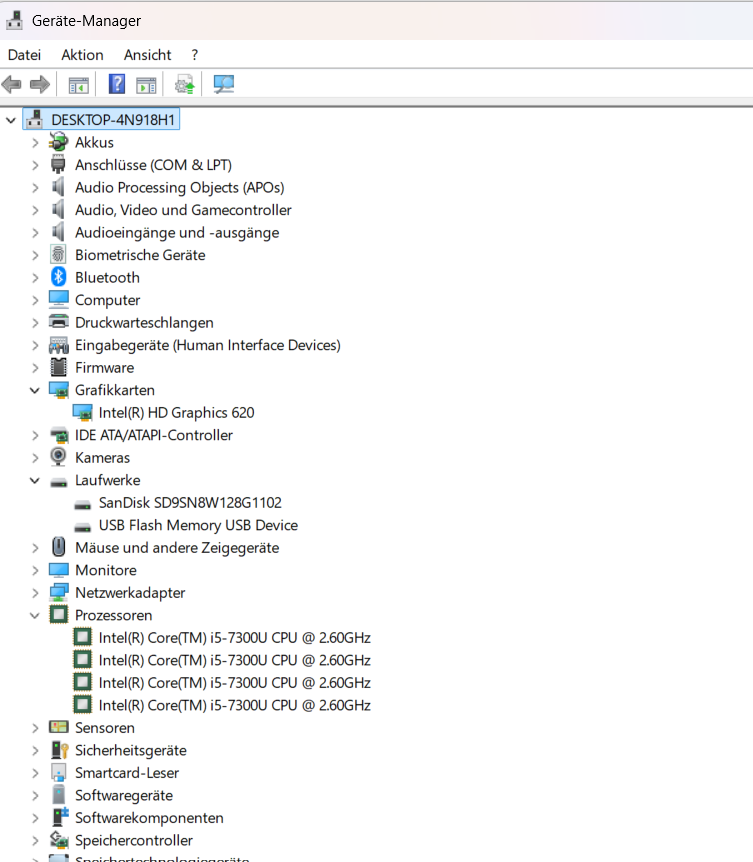Screen dimensions: 753x862
Task: Click the Eingabegeräte HID icon
Action: pyautogui.click(x=58, y=345)
